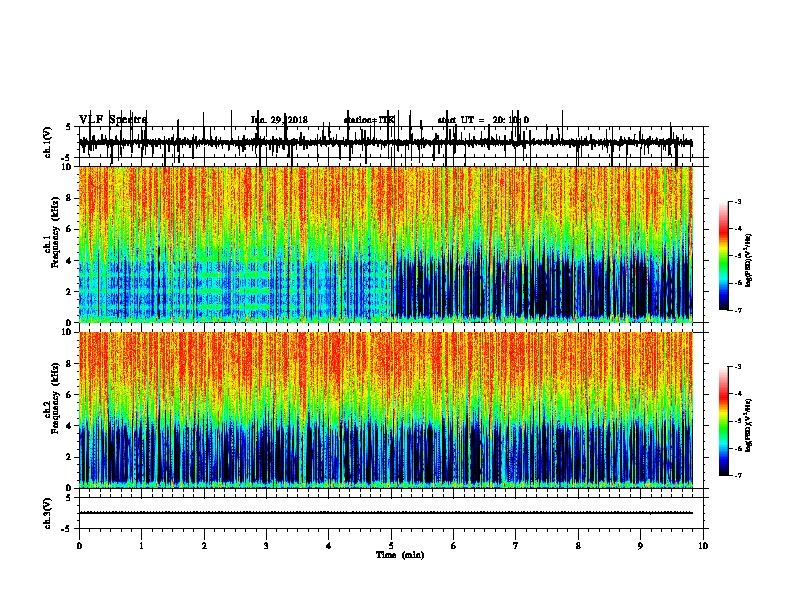
Task: Select the 'Jan. 29, 2018' date label
Action: (279, 120)
